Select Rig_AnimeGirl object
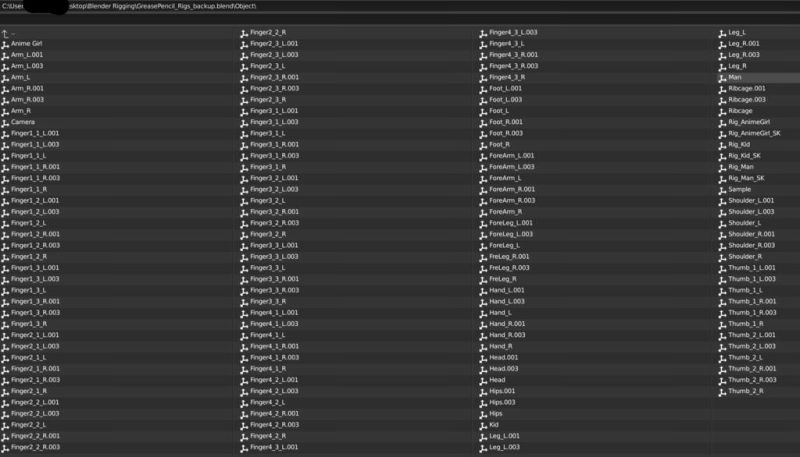This screenshot has width=800, height=457. tap(748, 122)
